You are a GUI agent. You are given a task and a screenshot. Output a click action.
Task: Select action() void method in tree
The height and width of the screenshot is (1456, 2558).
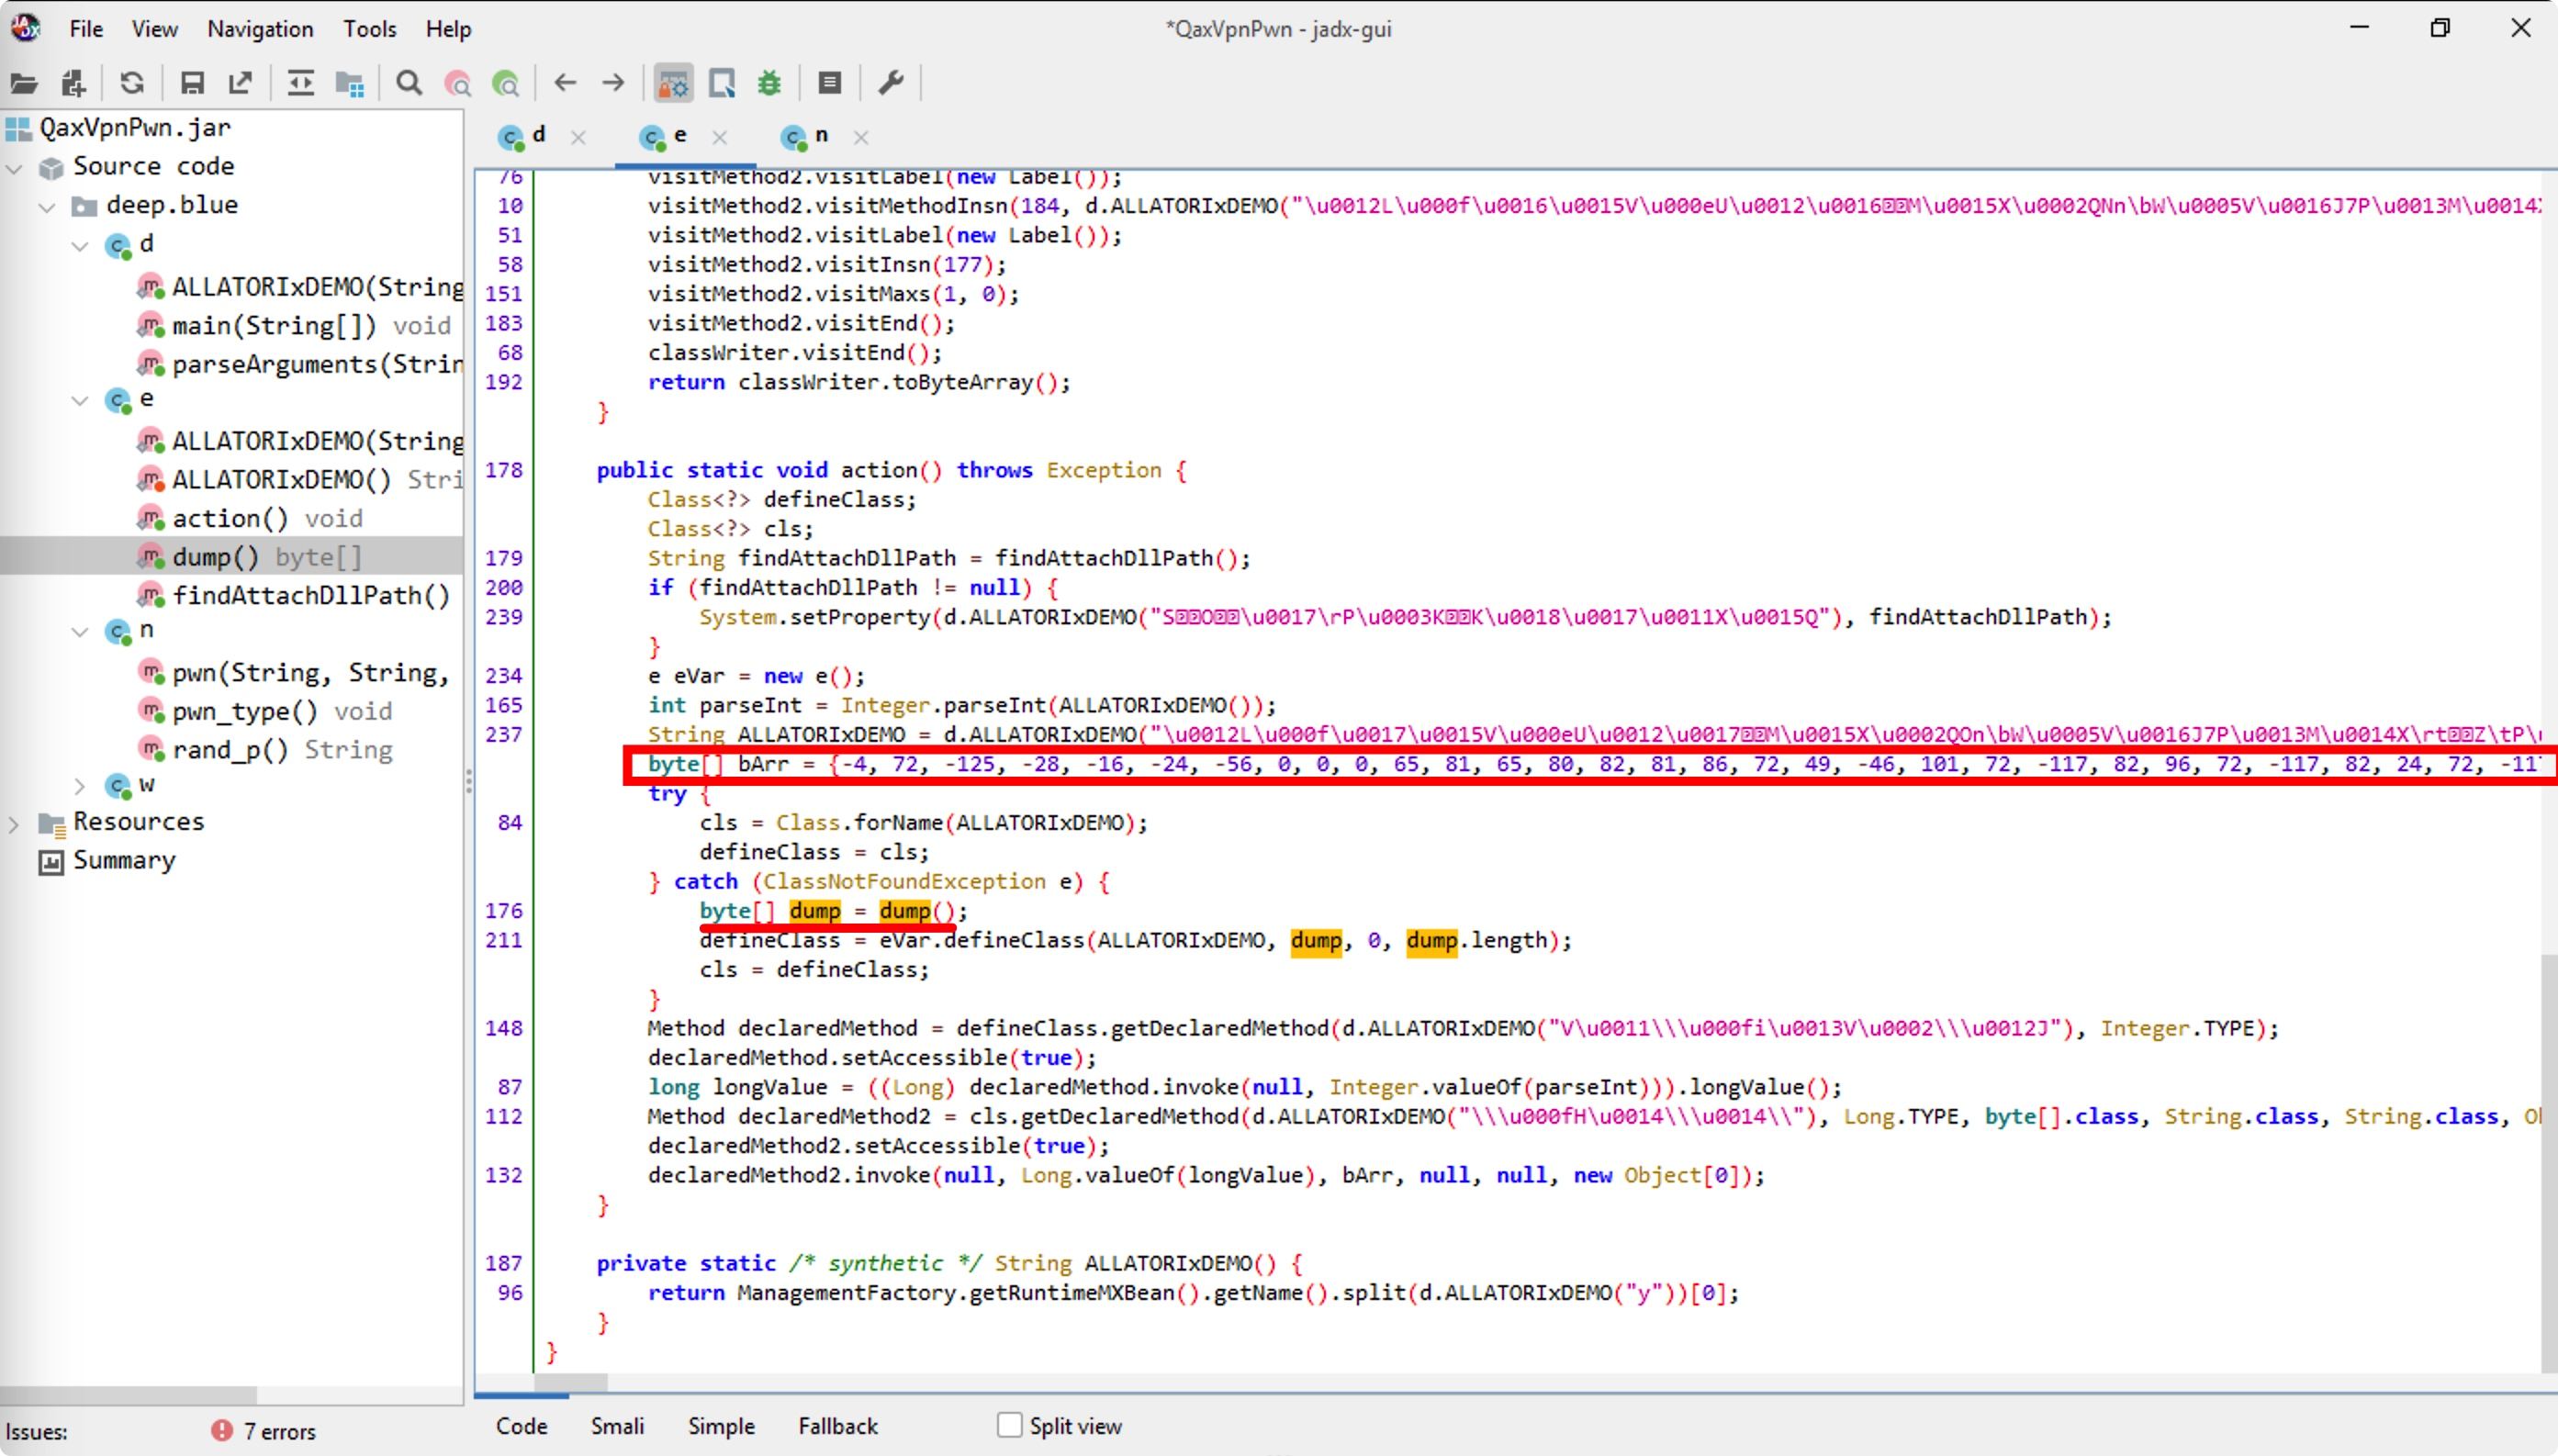pos(267,518)
